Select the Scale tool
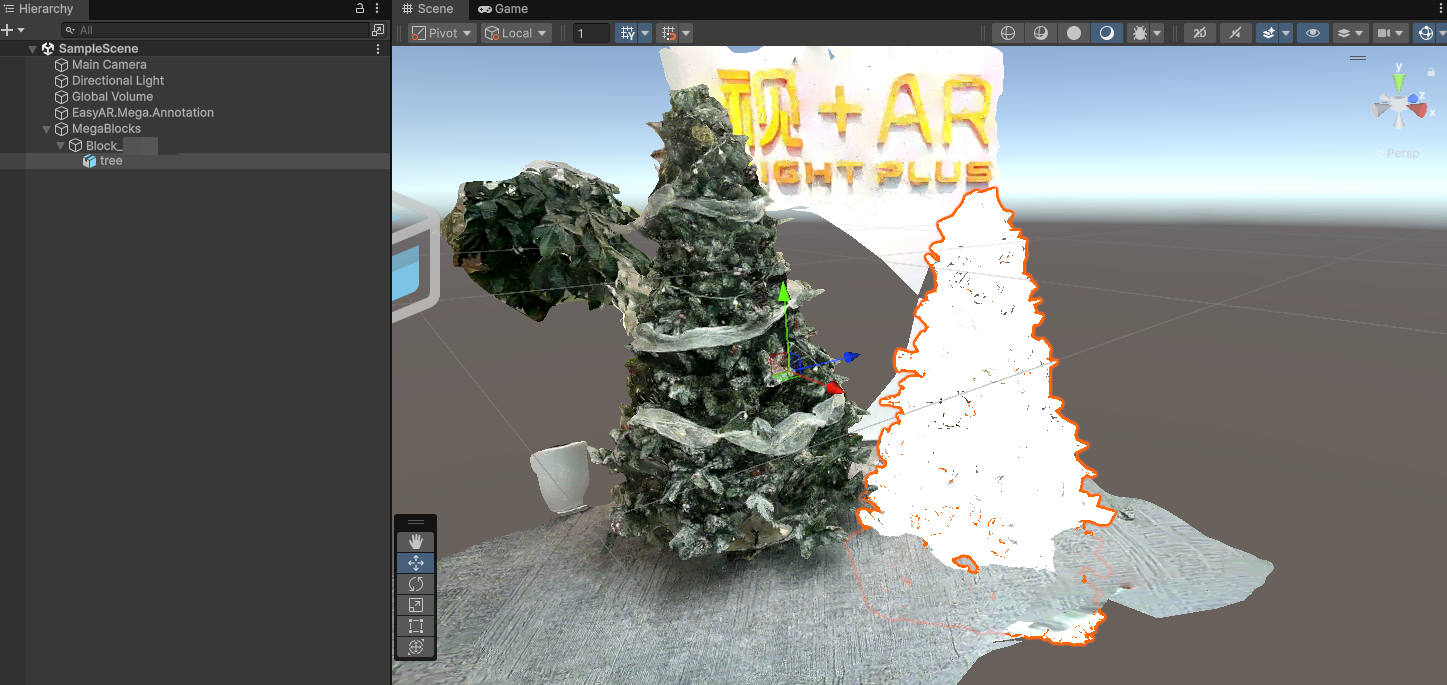The height and width of the screenshot is (685, 1447). click(415, 604)
